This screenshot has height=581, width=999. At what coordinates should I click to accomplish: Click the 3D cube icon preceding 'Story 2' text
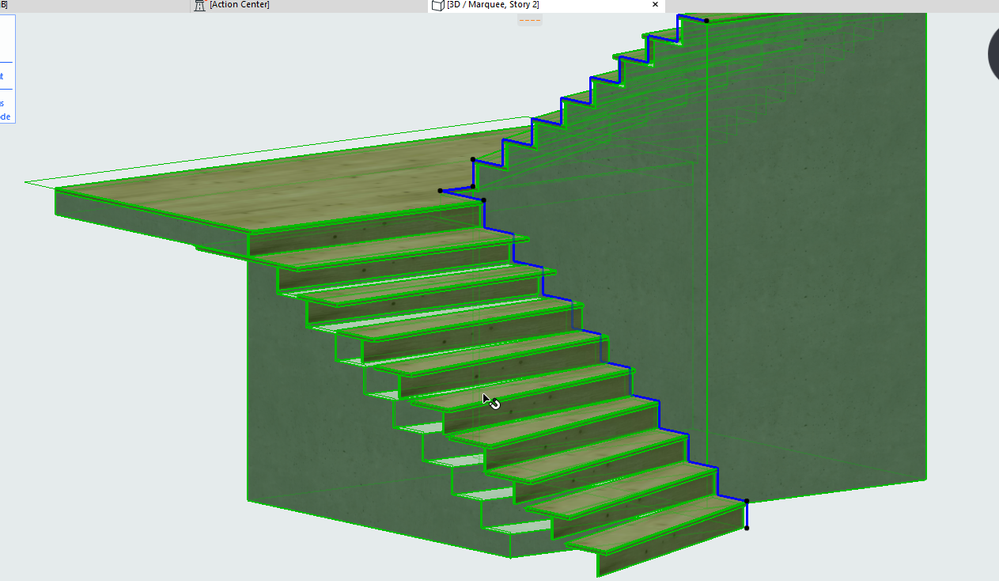(437, 4)
